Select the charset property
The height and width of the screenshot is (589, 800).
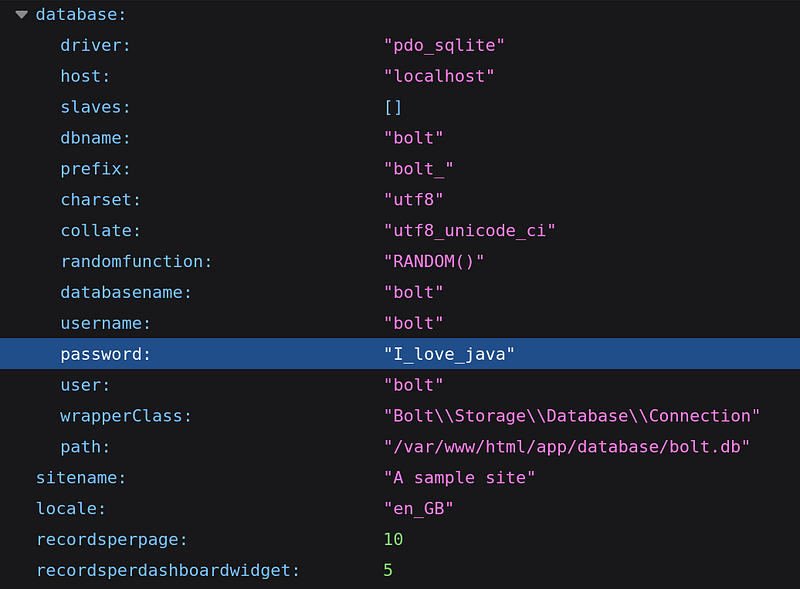click(x=100, y=200)
